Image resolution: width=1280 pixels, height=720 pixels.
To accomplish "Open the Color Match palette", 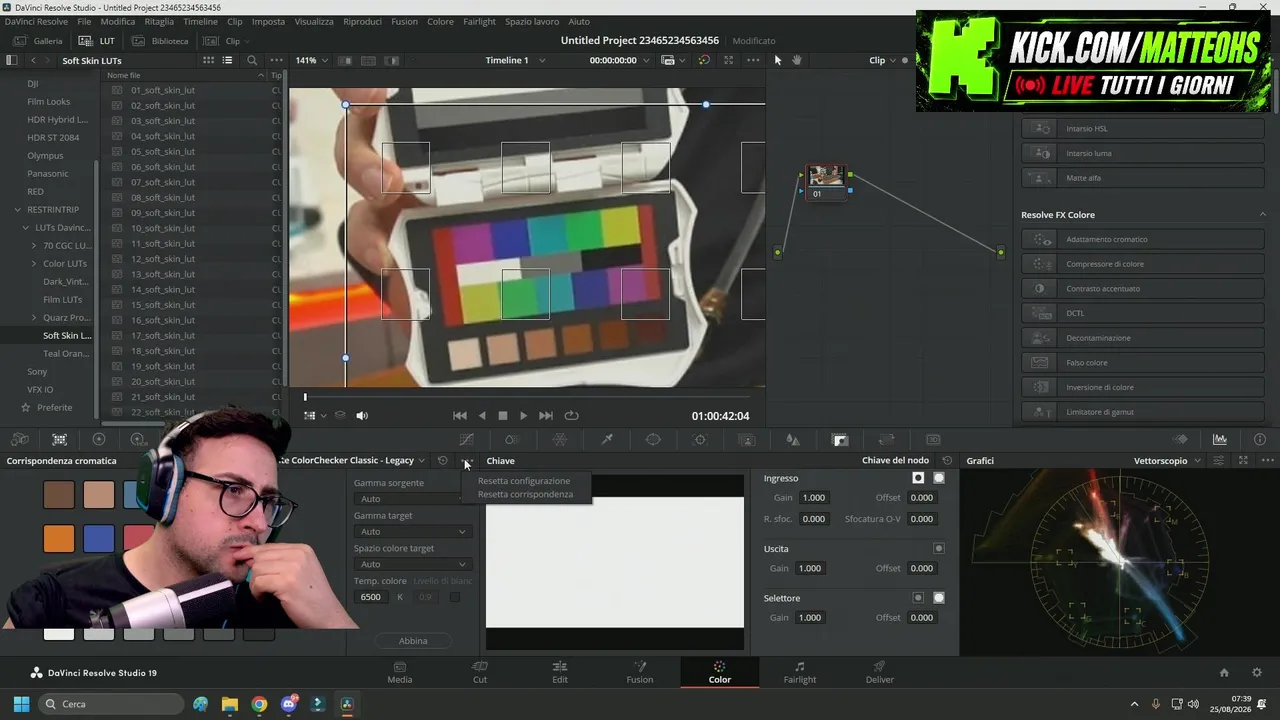I will pos(59,439).
